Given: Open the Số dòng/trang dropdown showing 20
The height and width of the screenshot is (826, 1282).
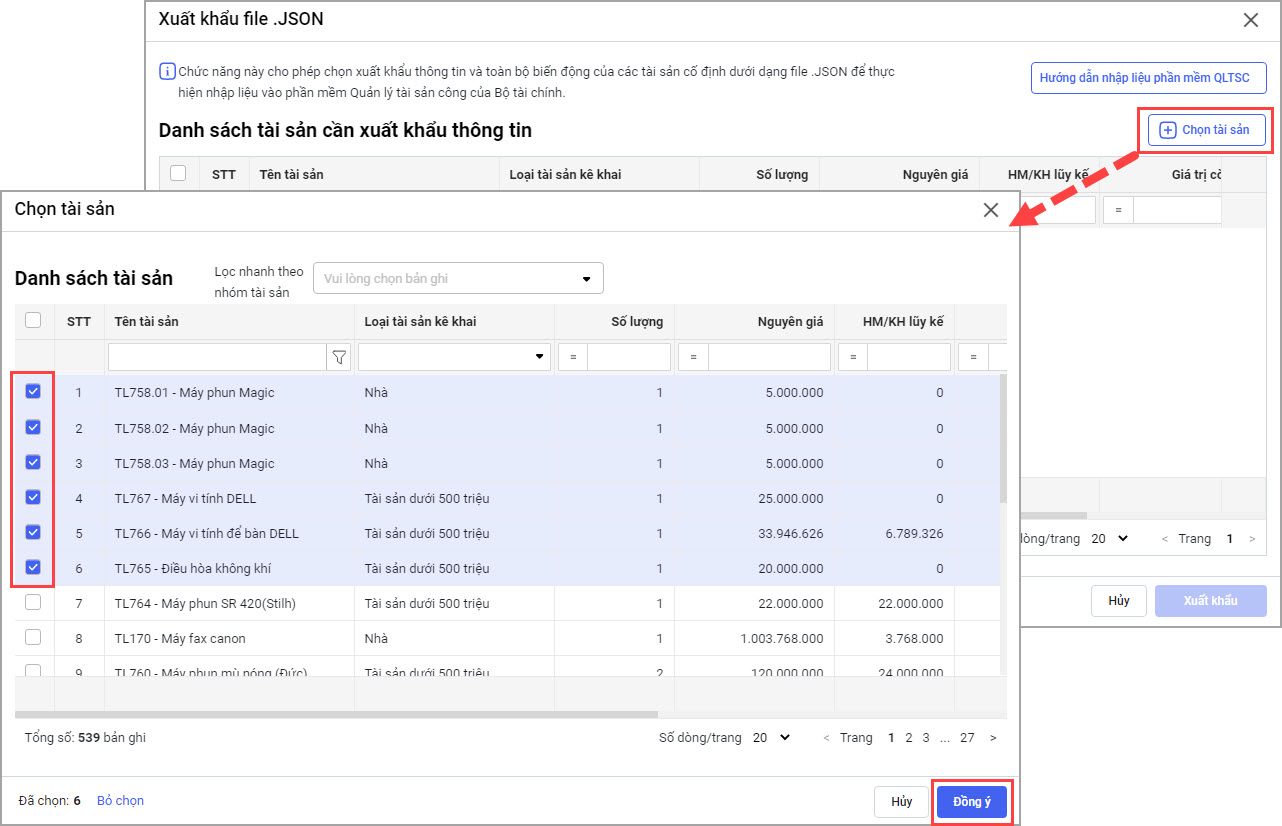Looking at the screenshot, I should pyautogui.click(x=771, y=738).
